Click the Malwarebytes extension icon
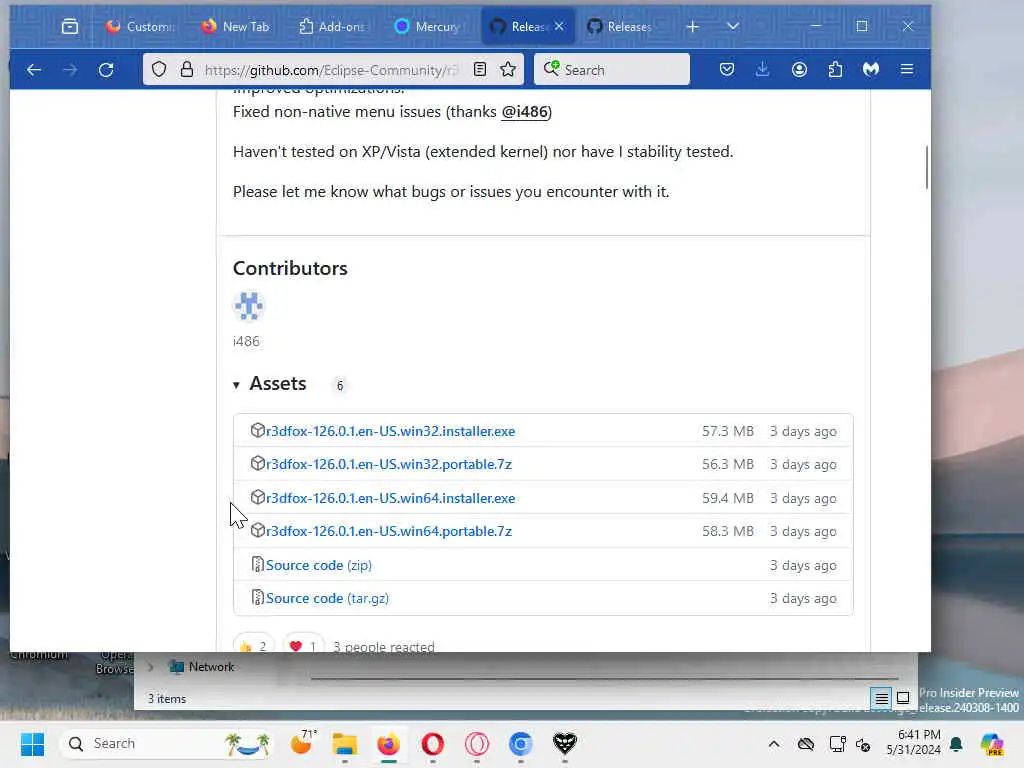 [871, 69]
